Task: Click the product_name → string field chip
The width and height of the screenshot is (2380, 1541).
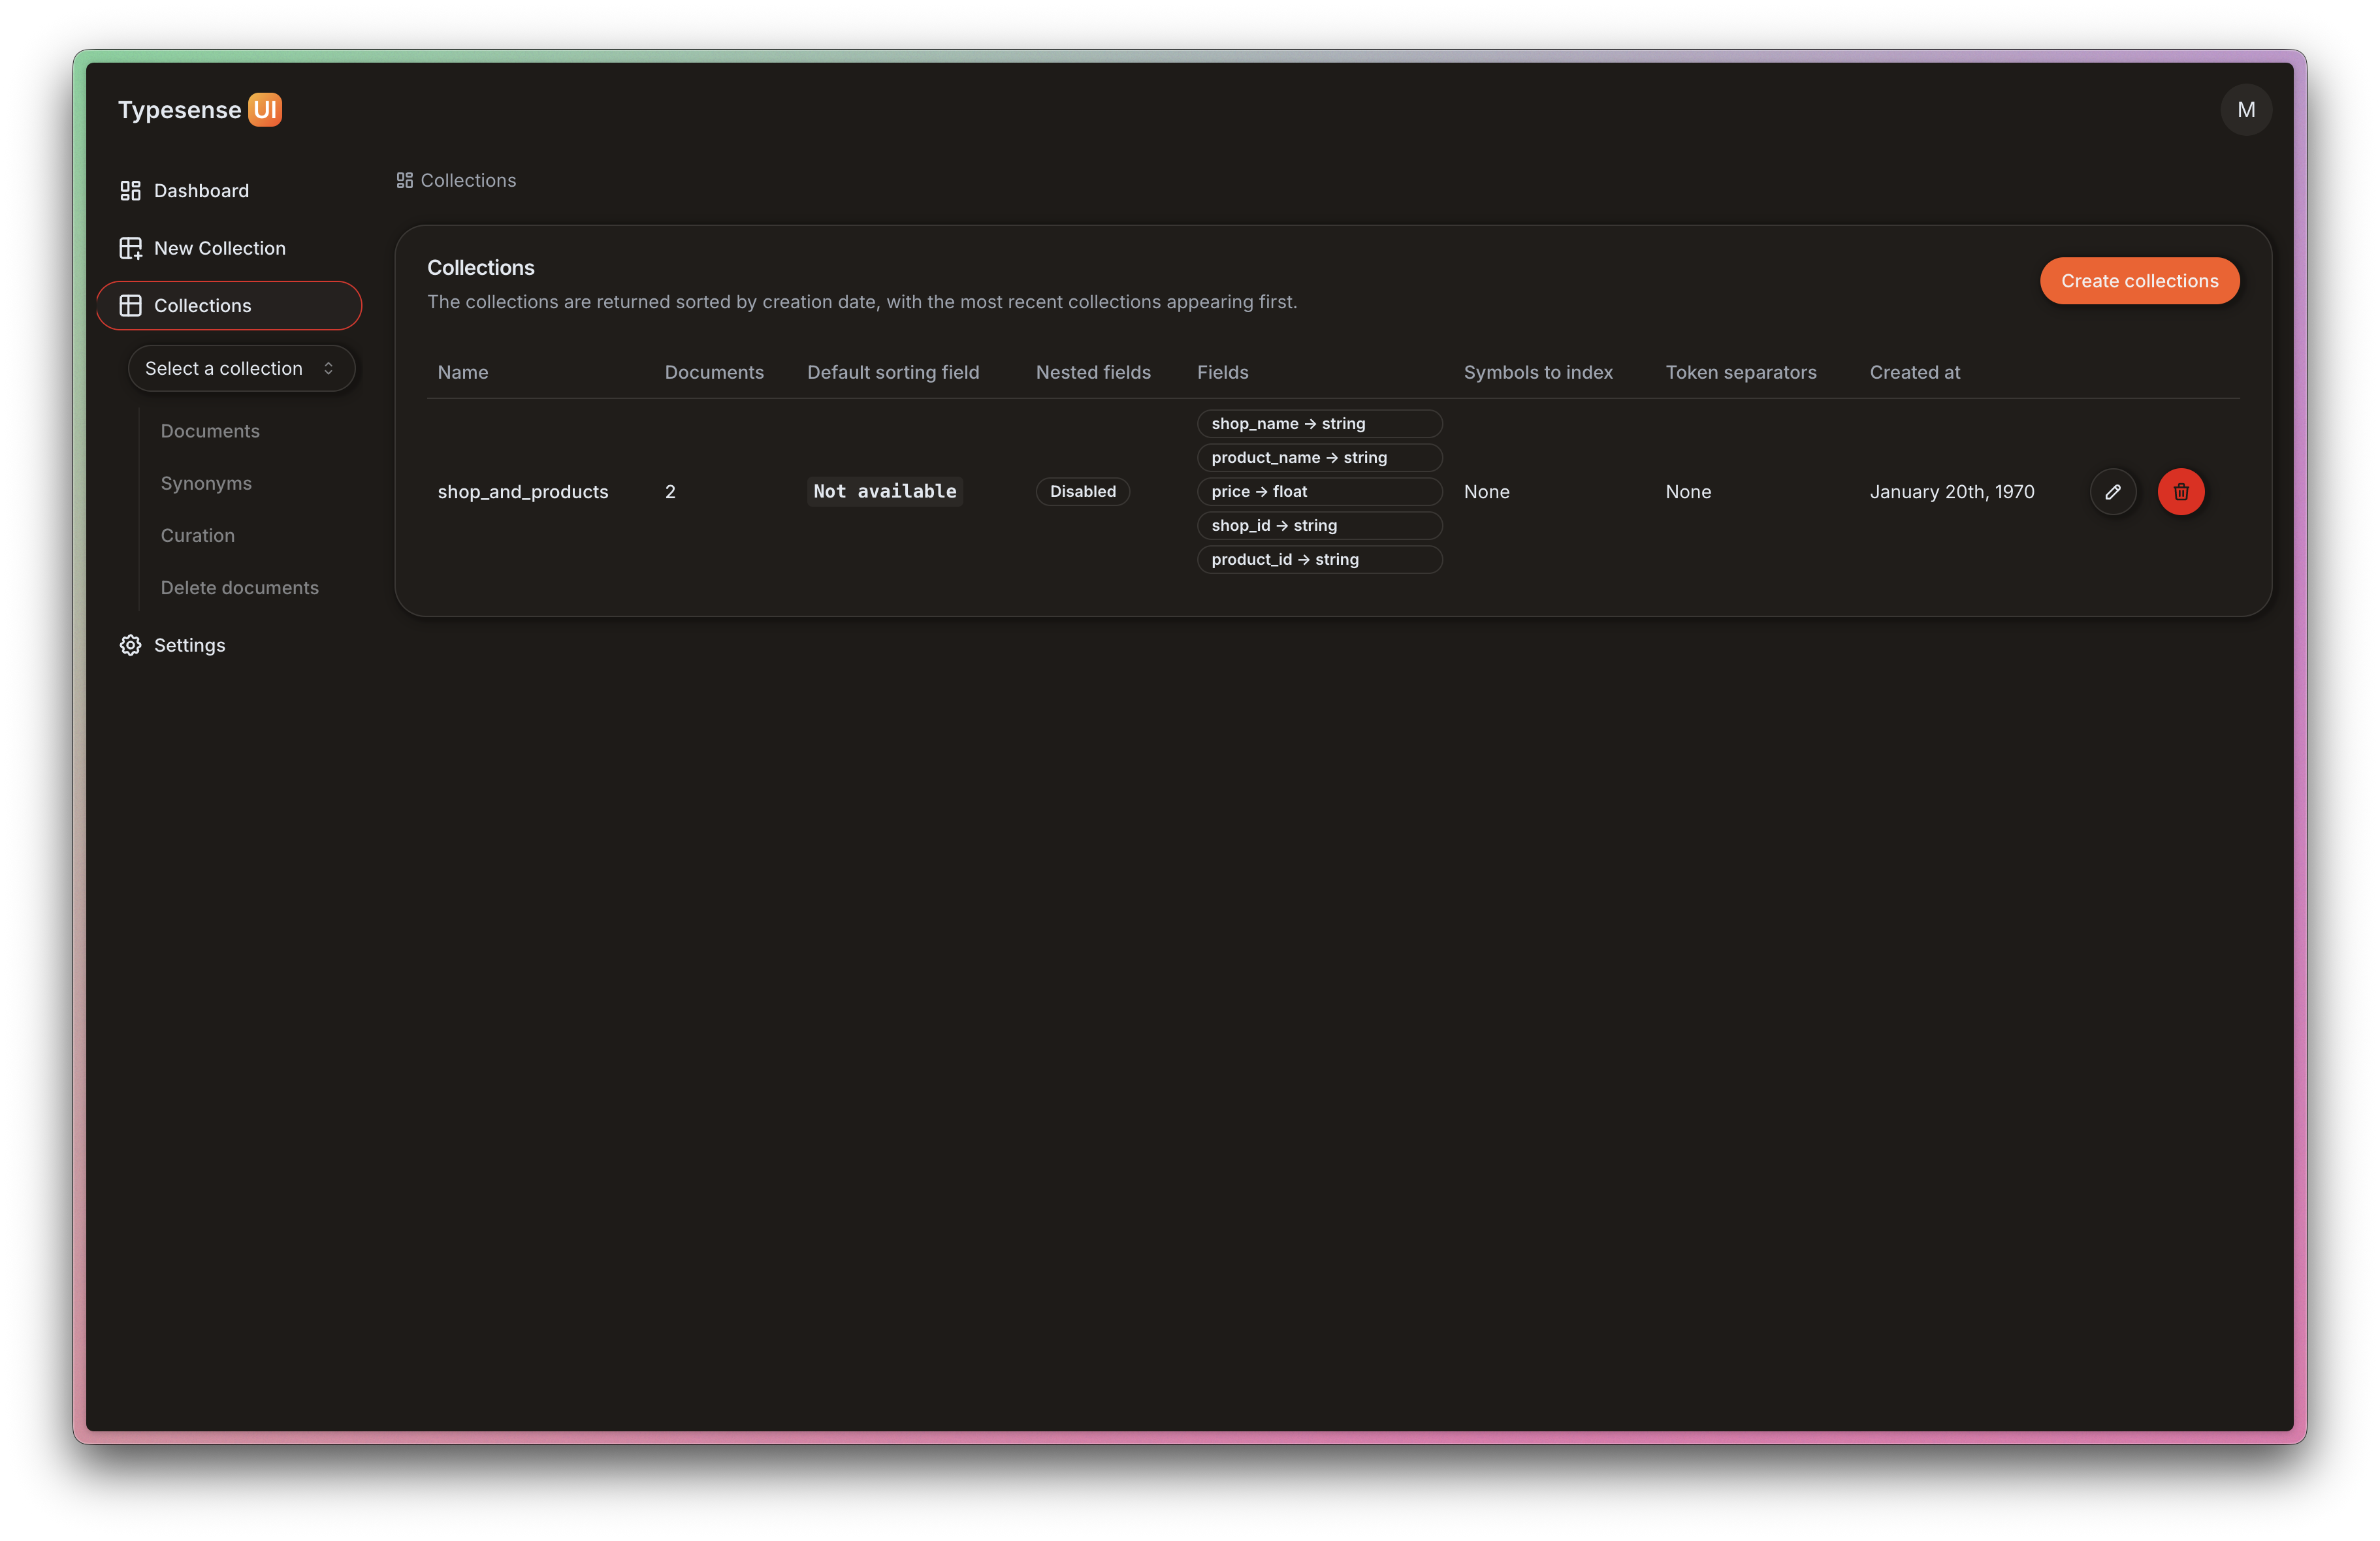Action: (x=1319, y=458)
